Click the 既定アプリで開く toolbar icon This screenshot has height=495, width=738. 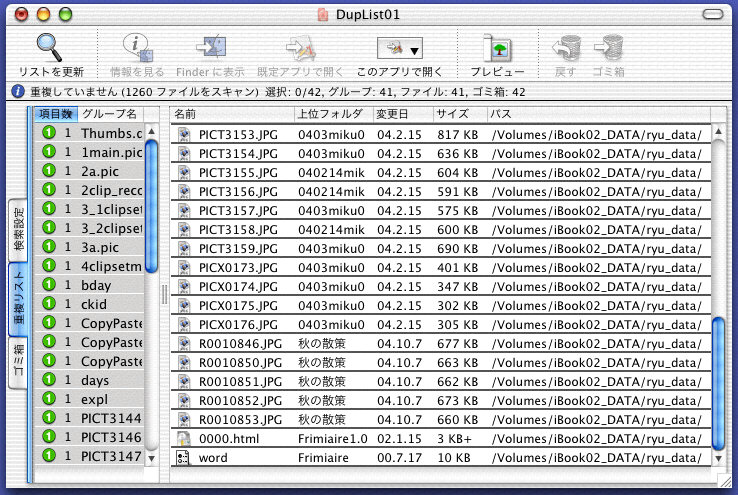point(300,48)
